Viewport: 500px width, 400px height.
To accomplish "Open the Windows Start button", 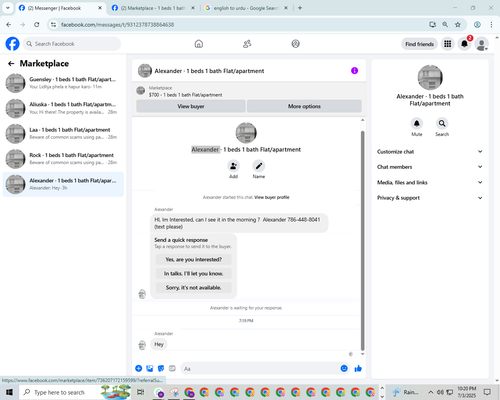I will pos(9,392).
